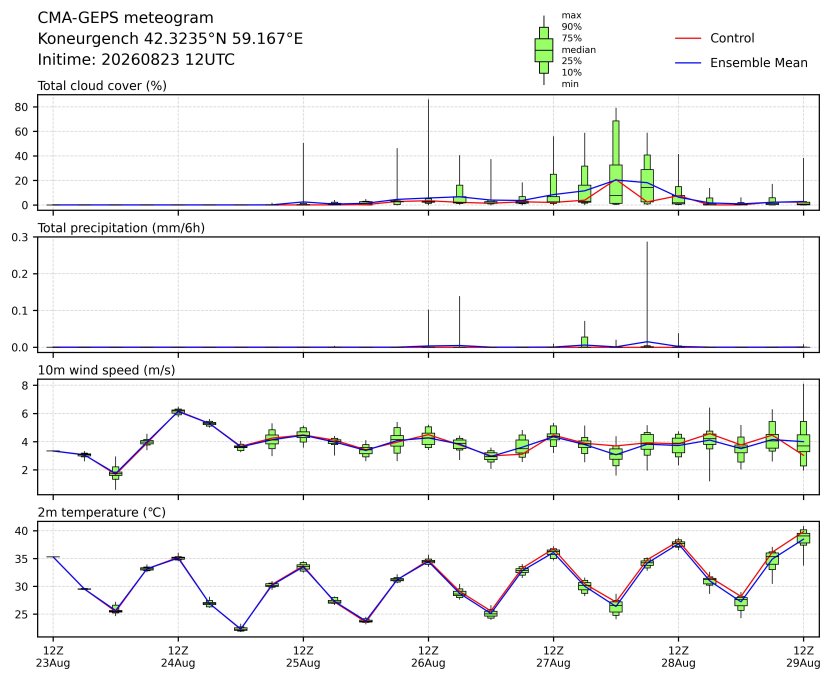Click the '12Z 23Aug' time axis label
This screenshot has width=832, height=680.
tap(53, 657)
